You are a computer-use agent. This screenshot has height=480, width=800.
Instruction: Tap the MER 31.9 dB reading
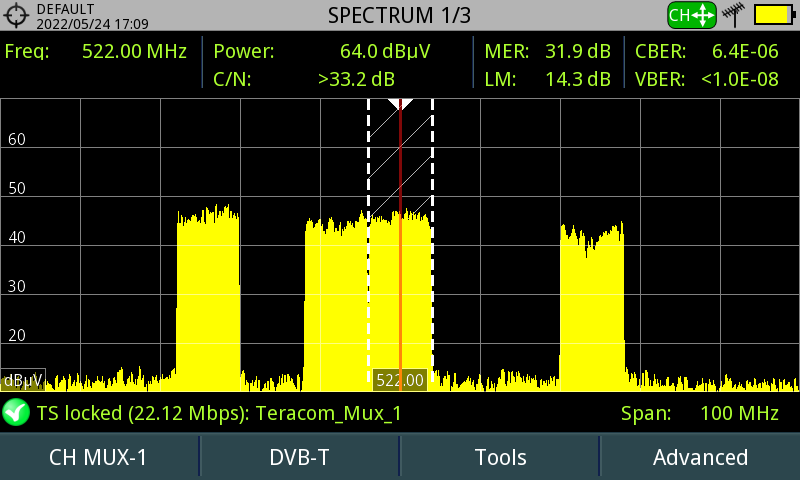pos(547,52)
